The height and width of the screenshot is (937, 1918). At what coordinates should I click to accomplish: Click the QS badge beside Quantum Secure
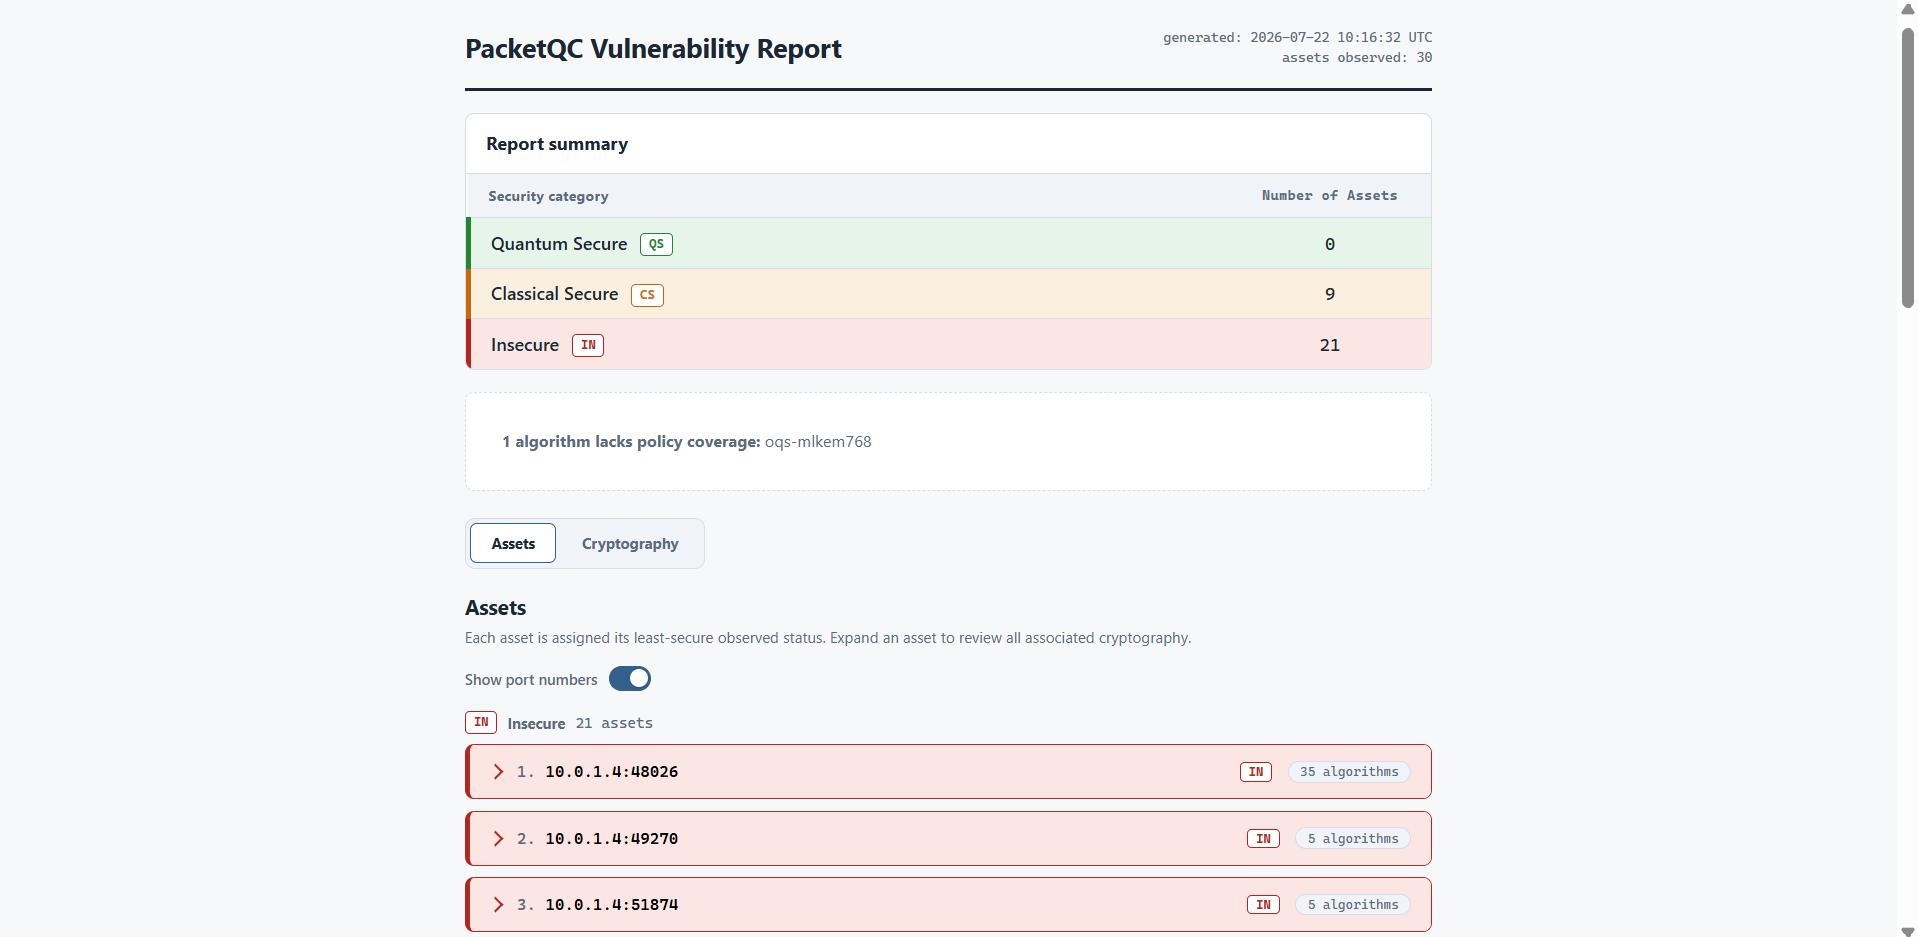tap(656, 244)
